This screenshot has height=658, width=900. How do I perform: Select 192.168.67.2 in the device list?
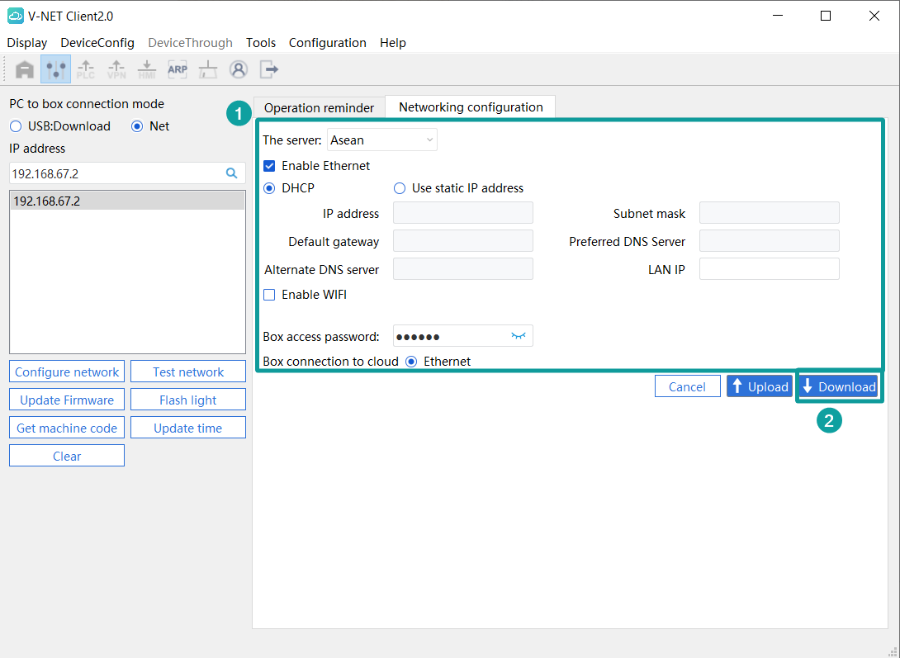coord(127,201)
